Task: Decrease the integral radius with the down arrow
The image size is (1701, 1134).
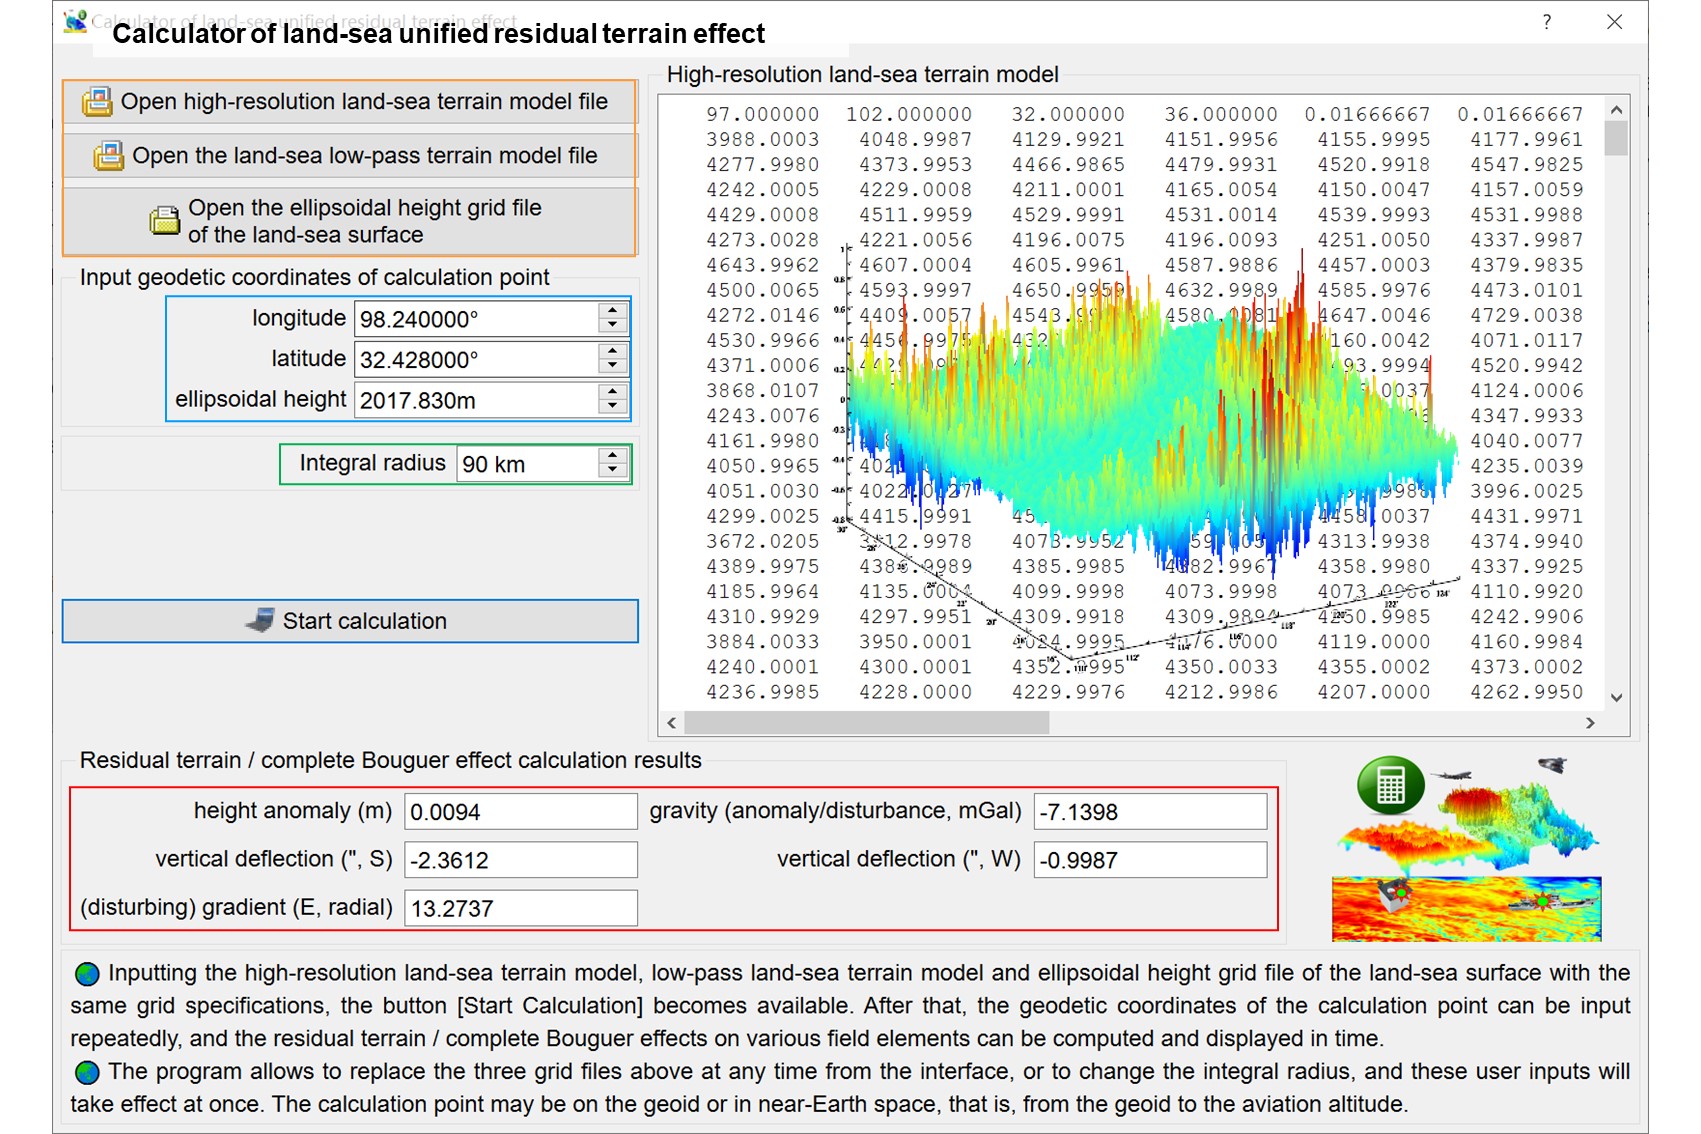Action: 613,471
